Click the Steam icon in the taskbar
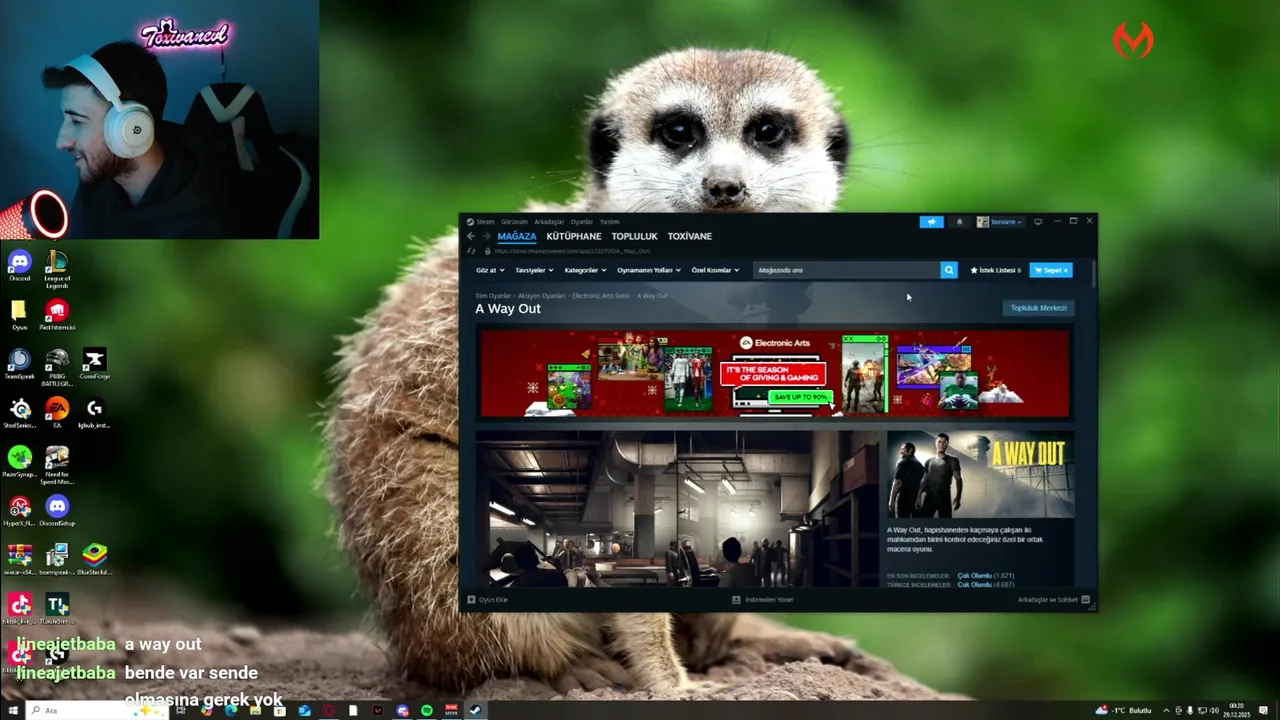1280x720 pixels. [x=475, y=710]
